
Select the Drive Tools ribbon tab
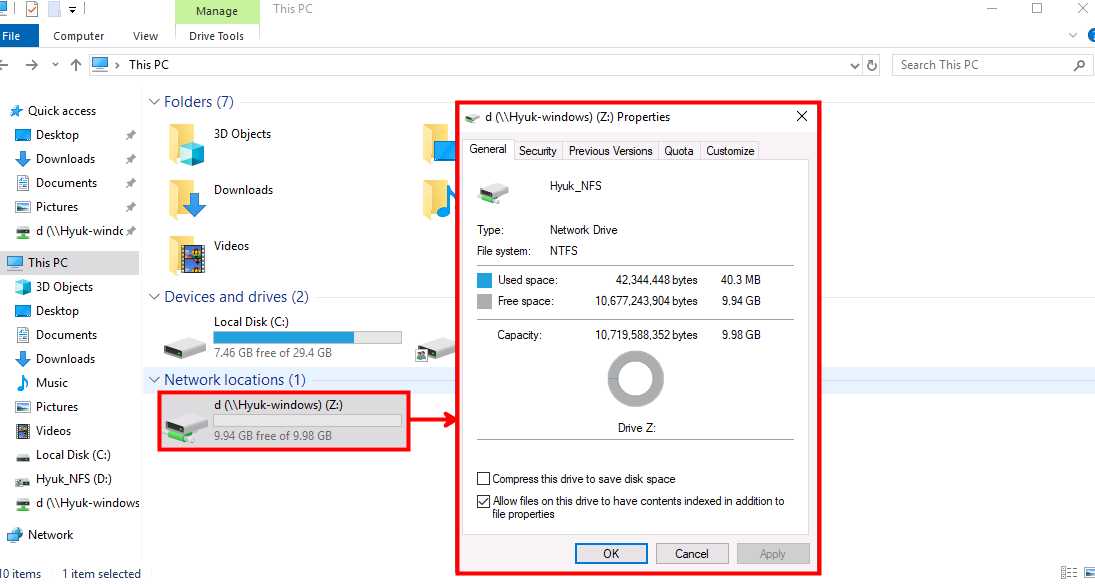click(x=216, y=36)
